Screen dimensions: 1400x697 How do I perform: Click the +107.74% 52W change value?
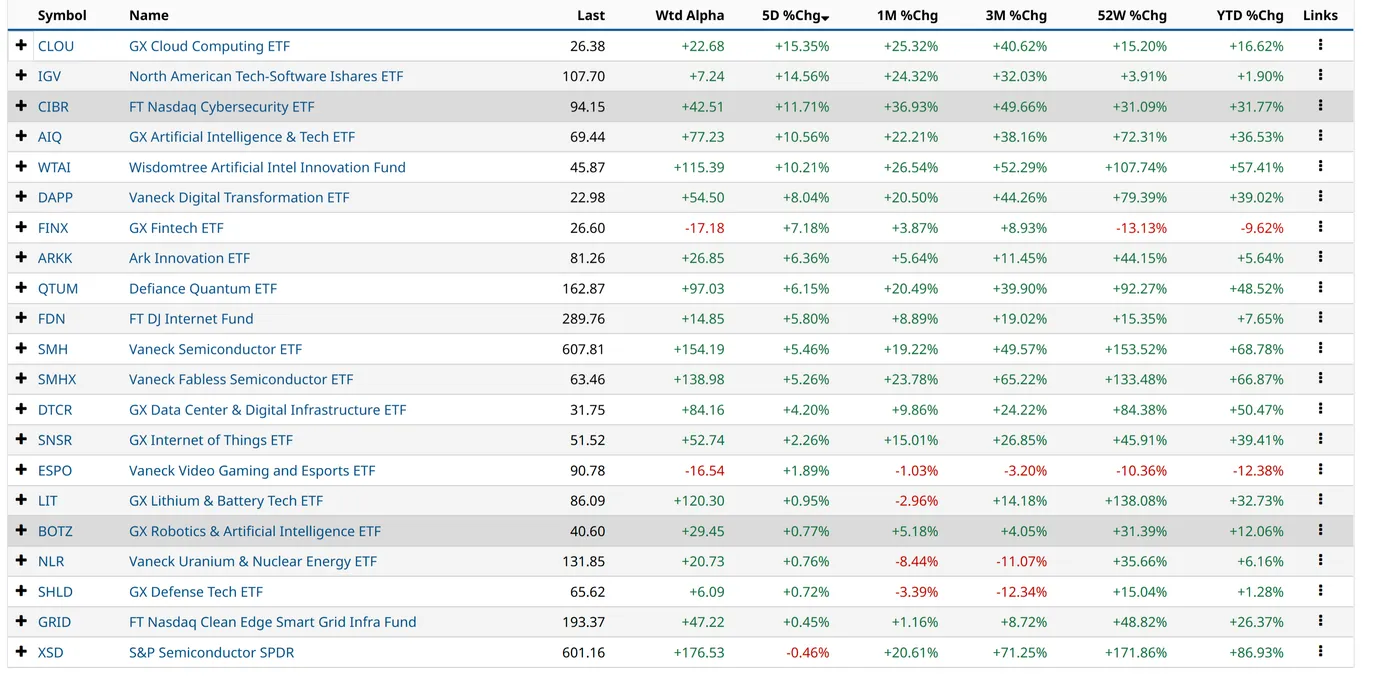1136,167
